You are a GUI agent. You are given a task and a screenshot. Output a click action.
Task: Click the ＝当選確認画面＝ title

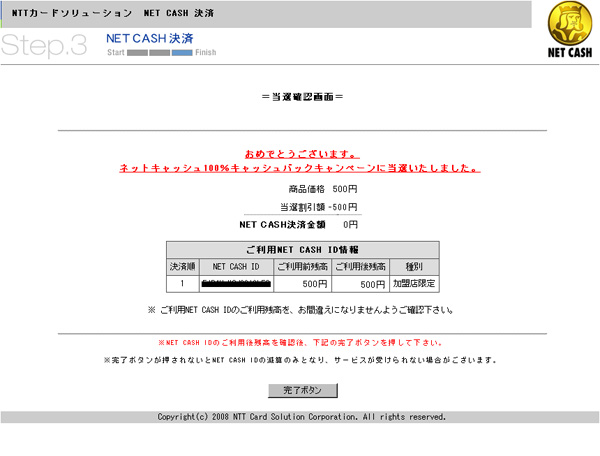(x=302, y=97)
